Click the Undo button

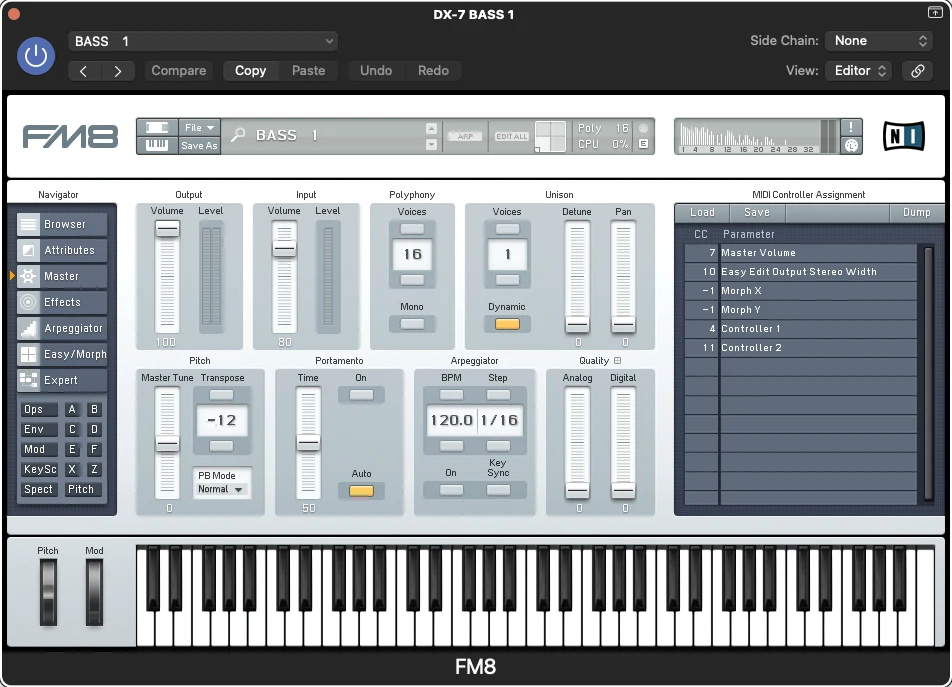[376, 71]
